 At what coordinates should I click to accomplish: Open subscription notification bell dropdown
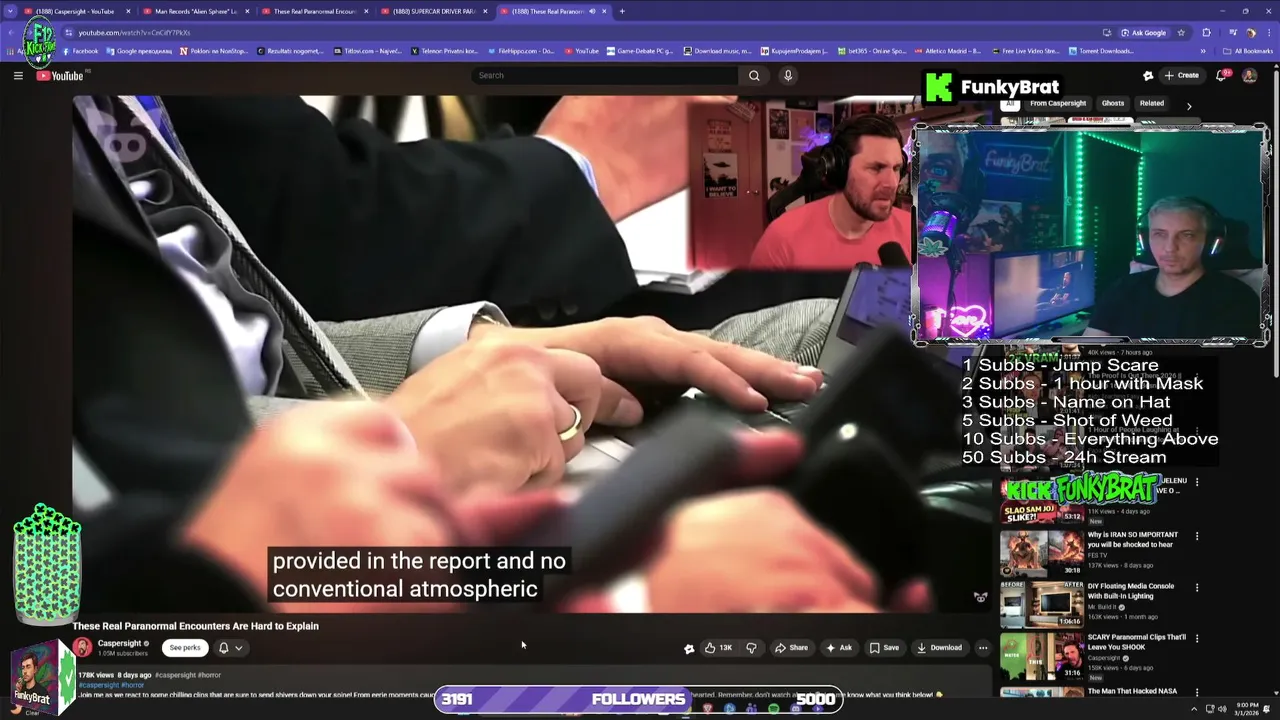click(x=230, y=648)
